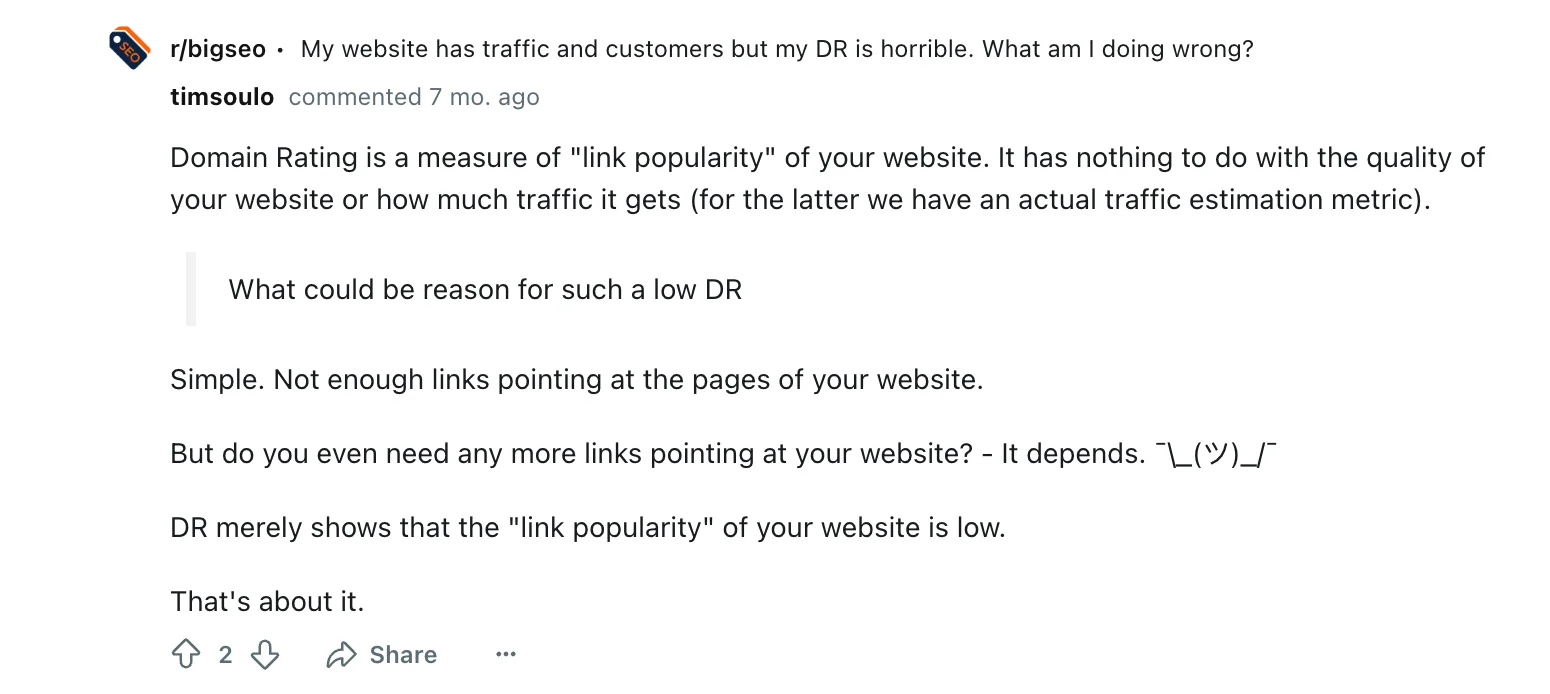Screen dimensions: 1550x694
Task: Click the downward arrow to vote down
Action: (x=265, y=654)
